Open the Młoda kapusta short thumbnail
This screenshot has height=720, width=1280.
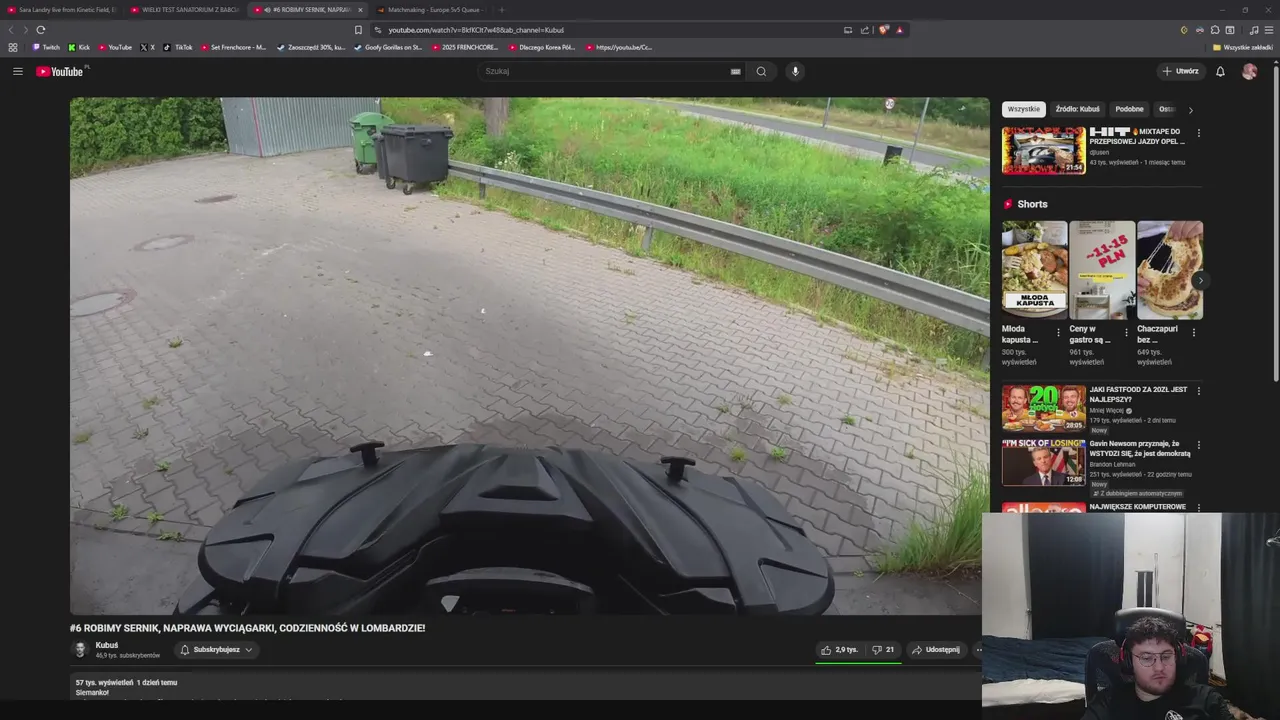coord(1034,270)
